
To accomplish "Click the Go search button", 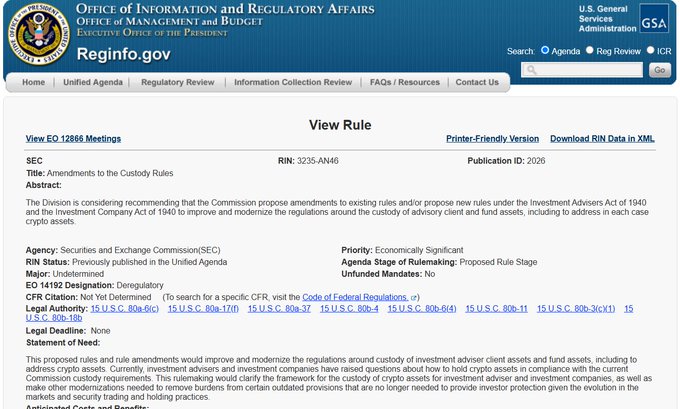I will pos(660,70).
